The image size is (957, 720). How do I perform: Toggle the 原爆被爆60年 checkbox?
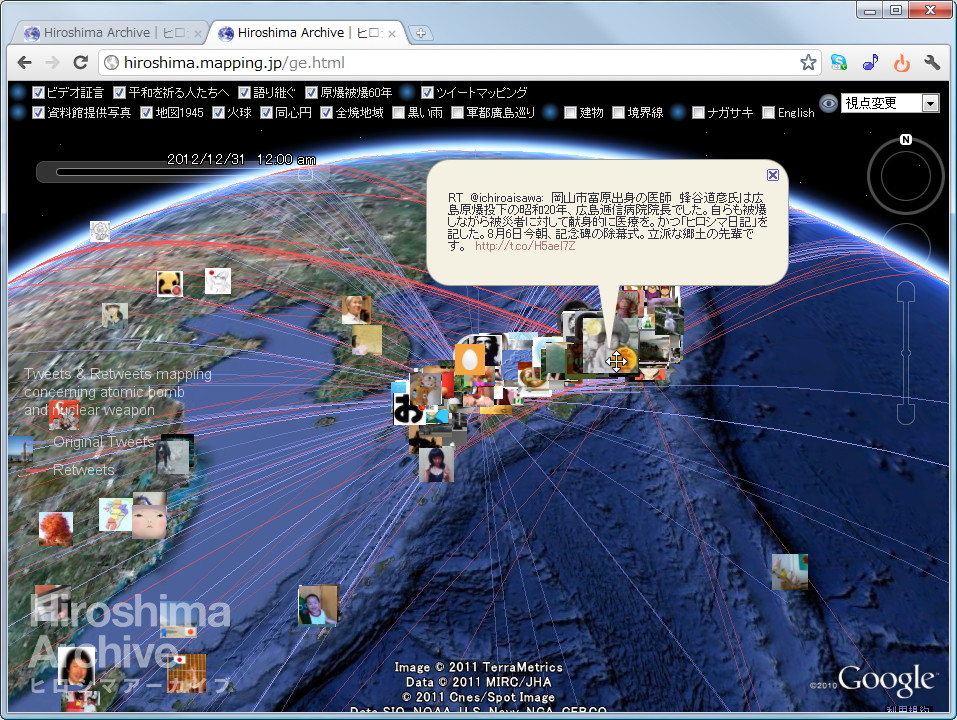(x=312, y=93)
